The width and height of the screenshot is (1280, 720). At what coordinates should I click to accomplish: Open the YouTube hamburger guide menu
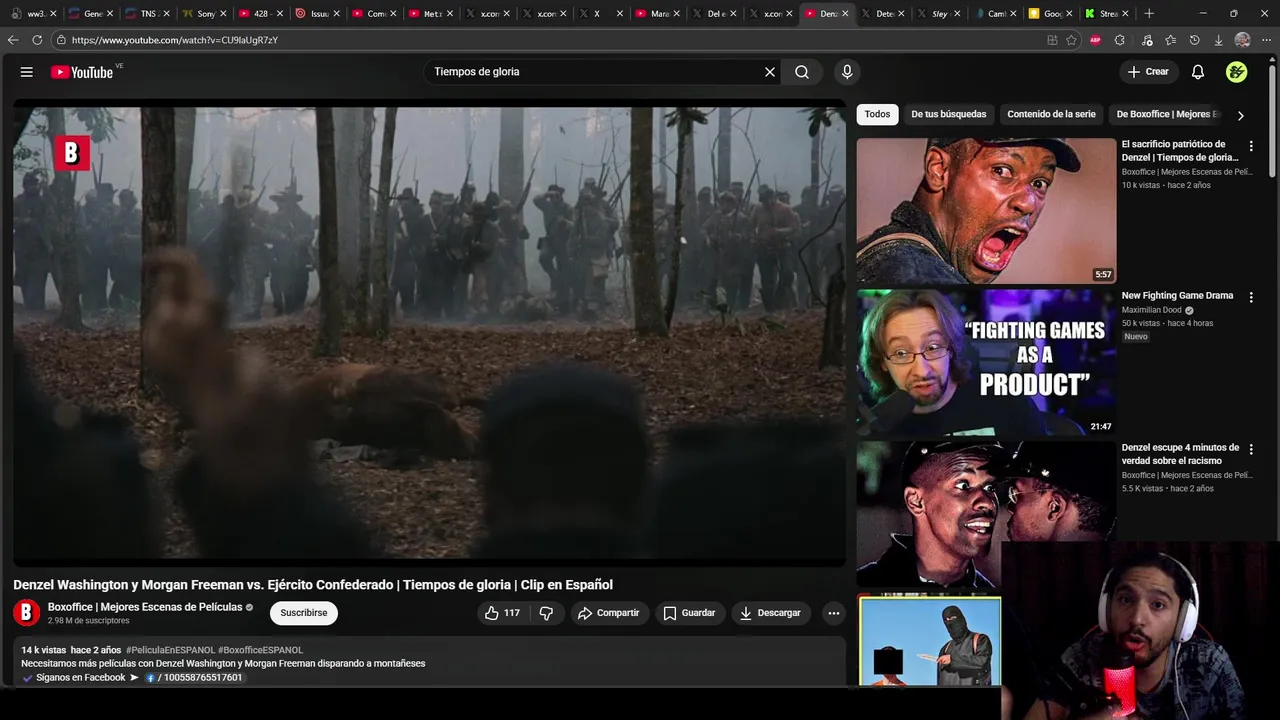coord(27,72)
